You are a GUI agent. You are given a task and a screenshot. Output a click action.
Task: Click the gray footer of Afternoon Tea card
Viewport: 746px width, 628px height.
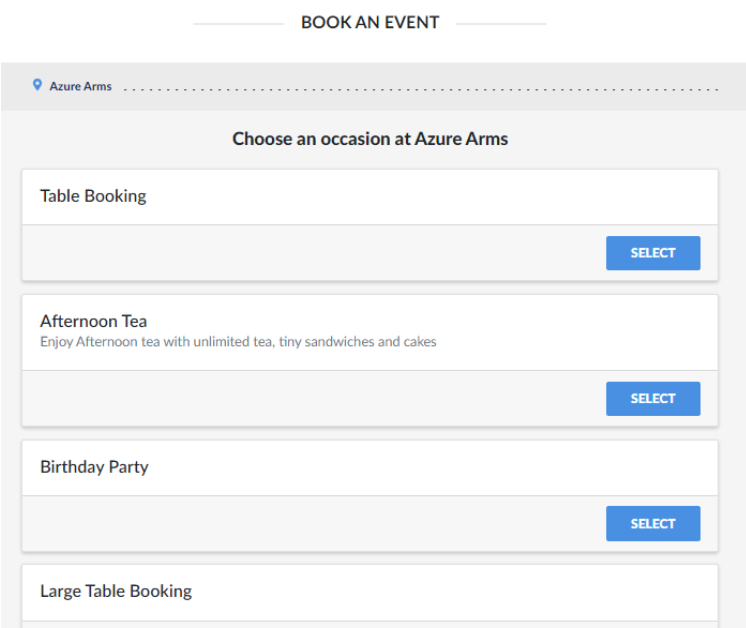tap(300, 398)
